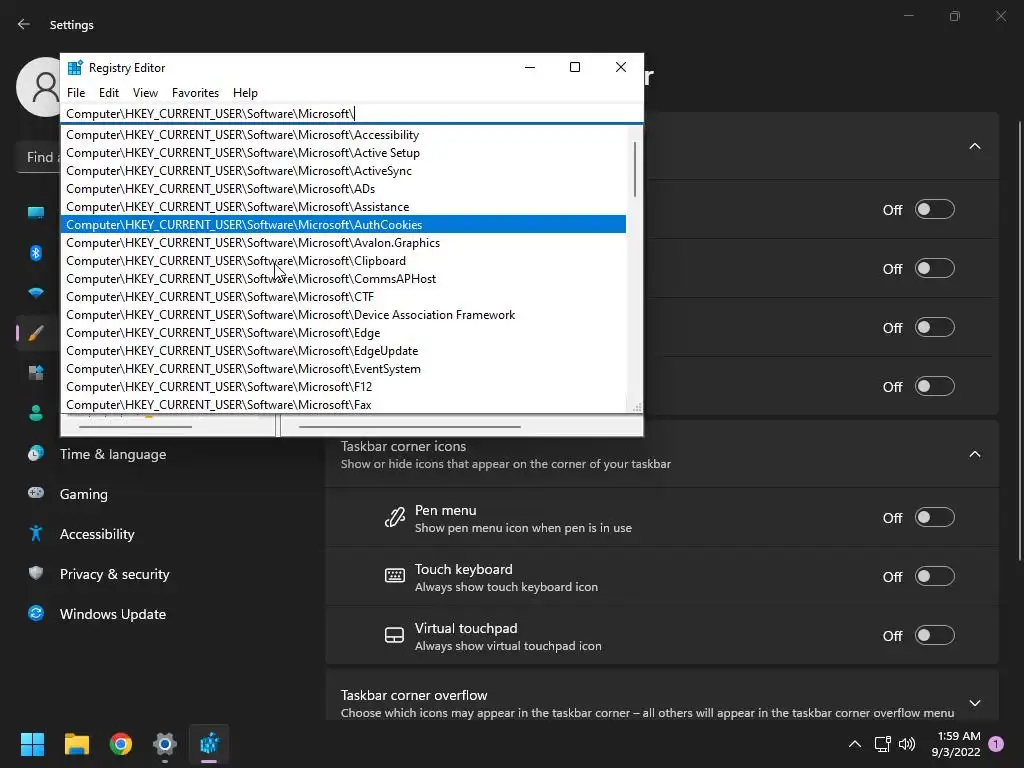Image resolution: width=1024 pixels, height=768 pixels.
Task: Open the Favorites menu in Registry Editor
Action: coord(195,93)
